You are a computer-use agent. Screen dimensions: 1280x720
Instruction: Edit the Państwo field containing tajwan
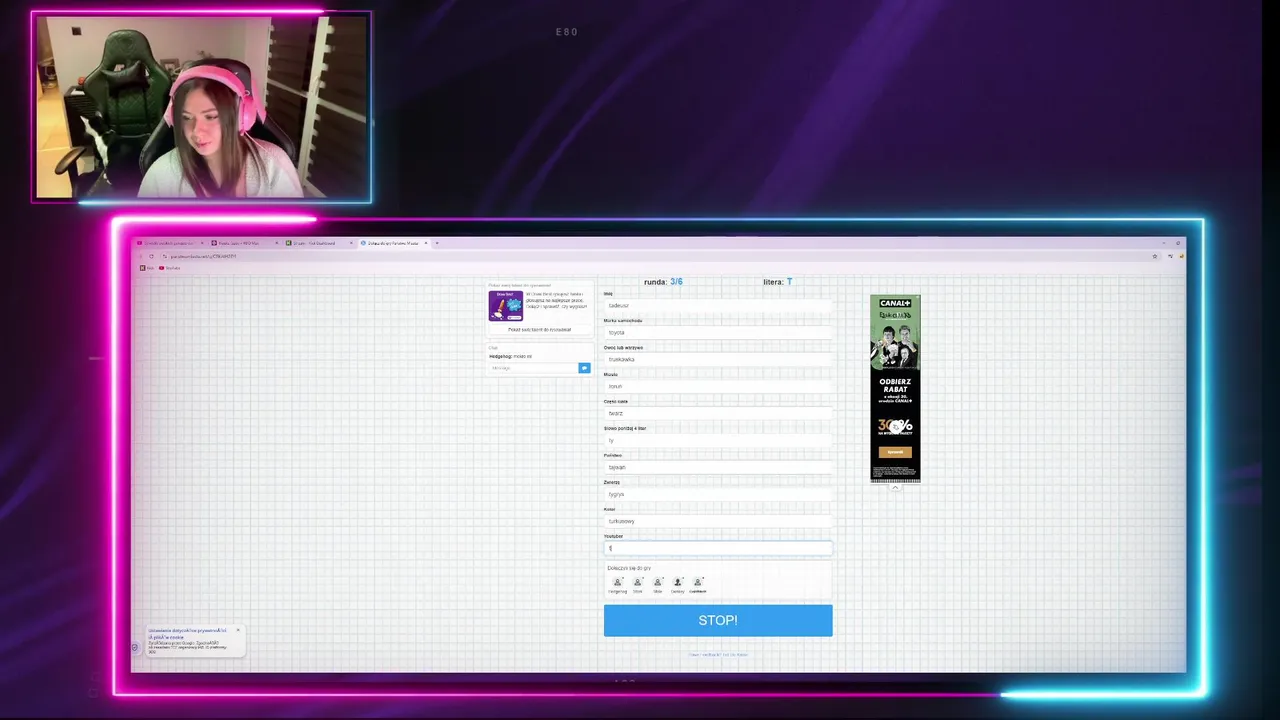[718, 467]
